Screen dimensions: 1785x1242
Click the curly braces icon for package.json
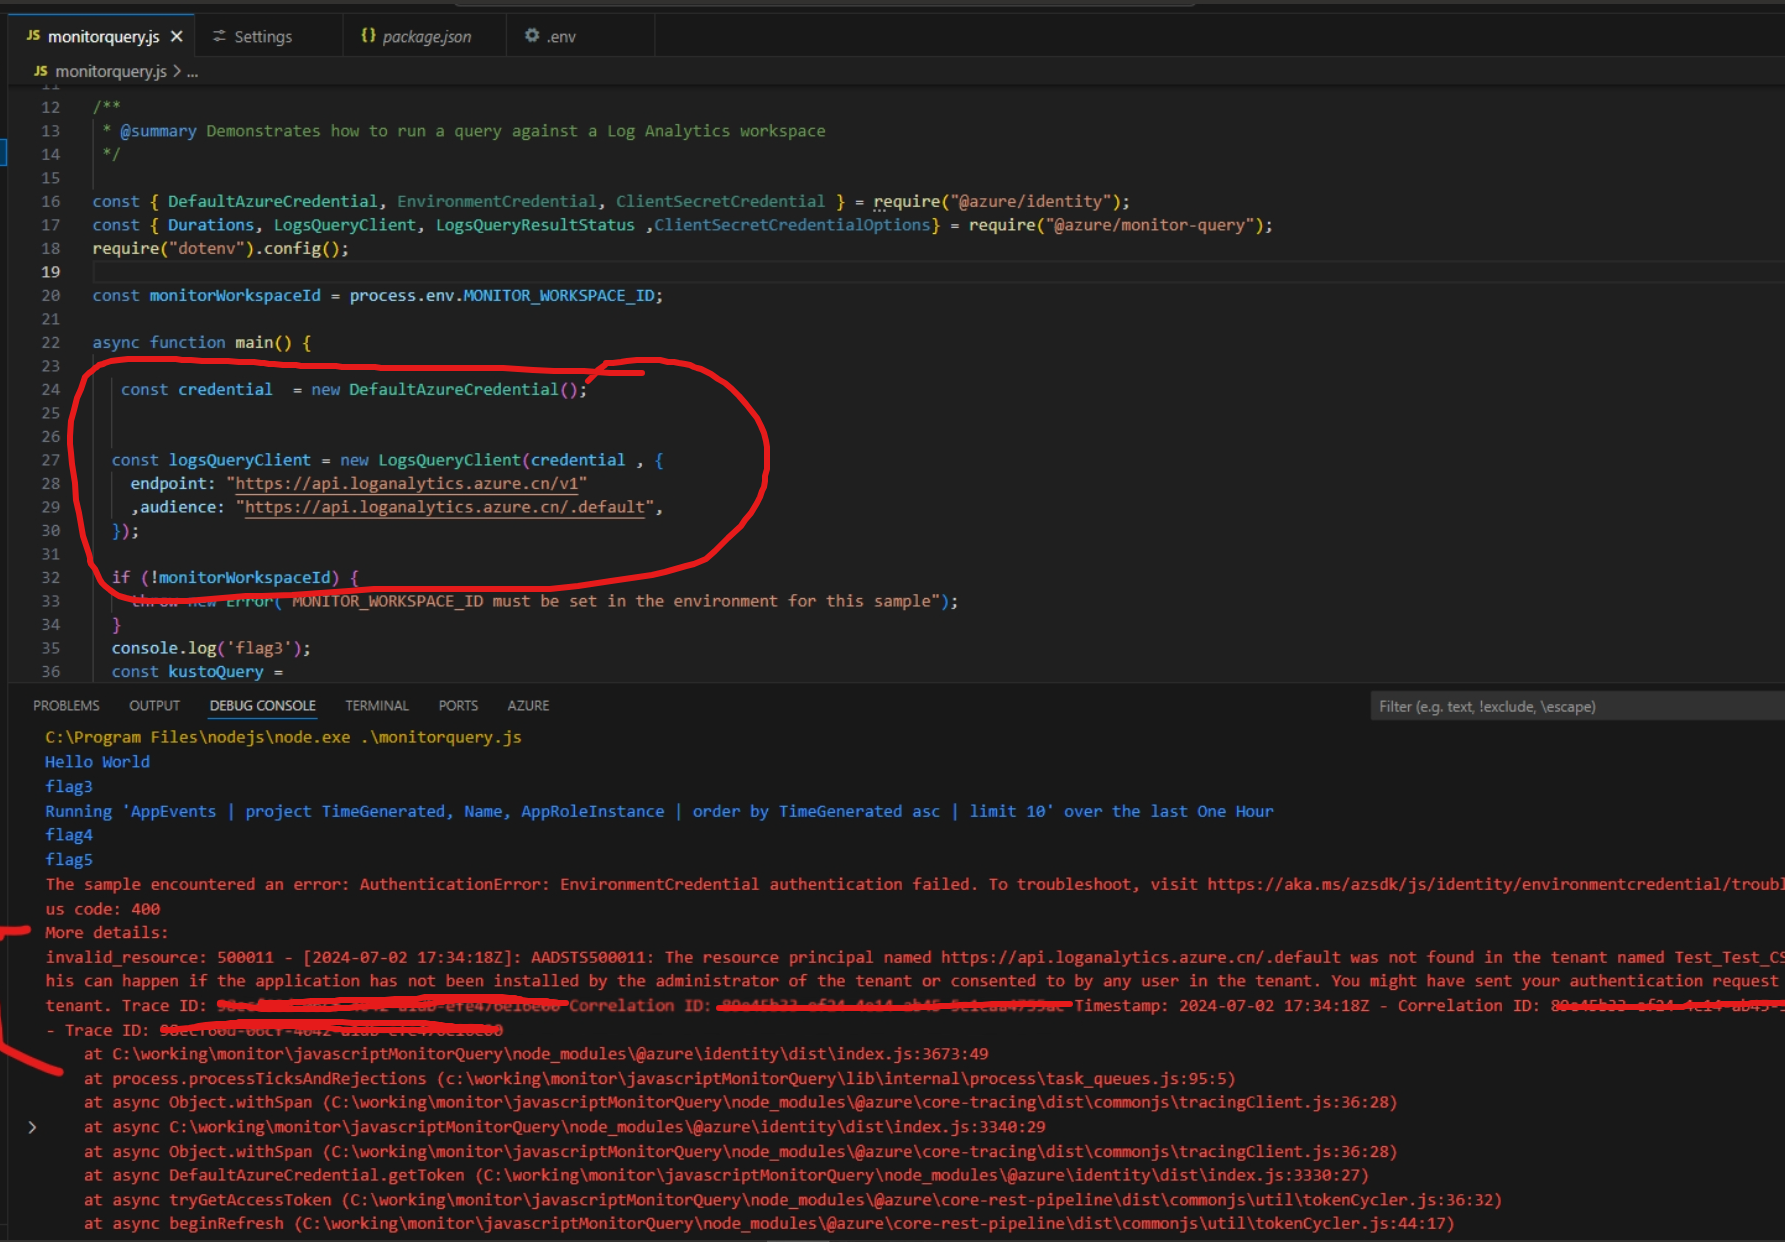[x=368, y=36]
